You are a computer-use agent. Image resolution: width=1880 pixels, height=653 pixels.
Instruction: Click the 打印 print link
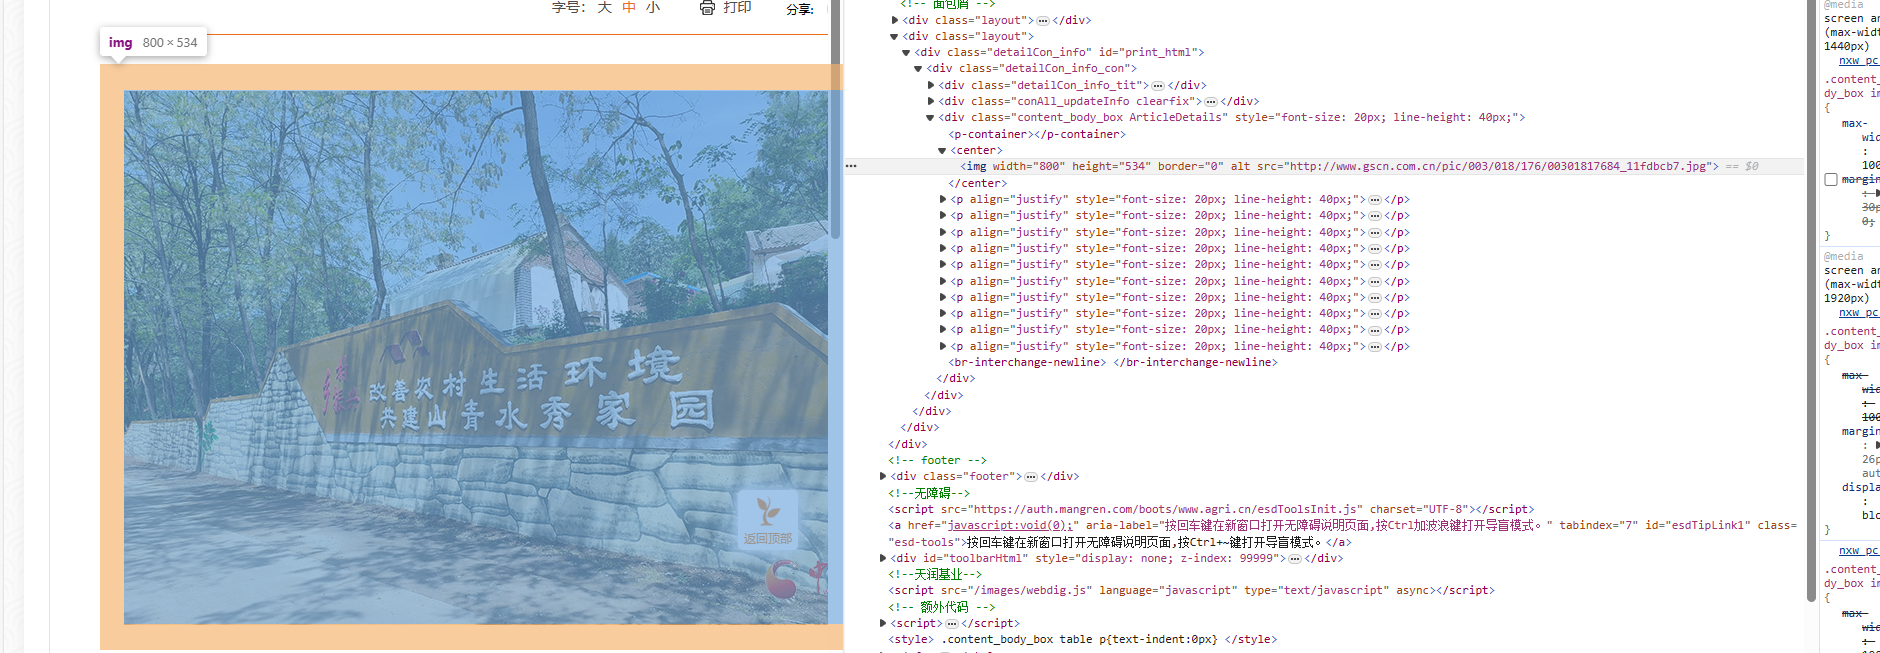(737, 7)
